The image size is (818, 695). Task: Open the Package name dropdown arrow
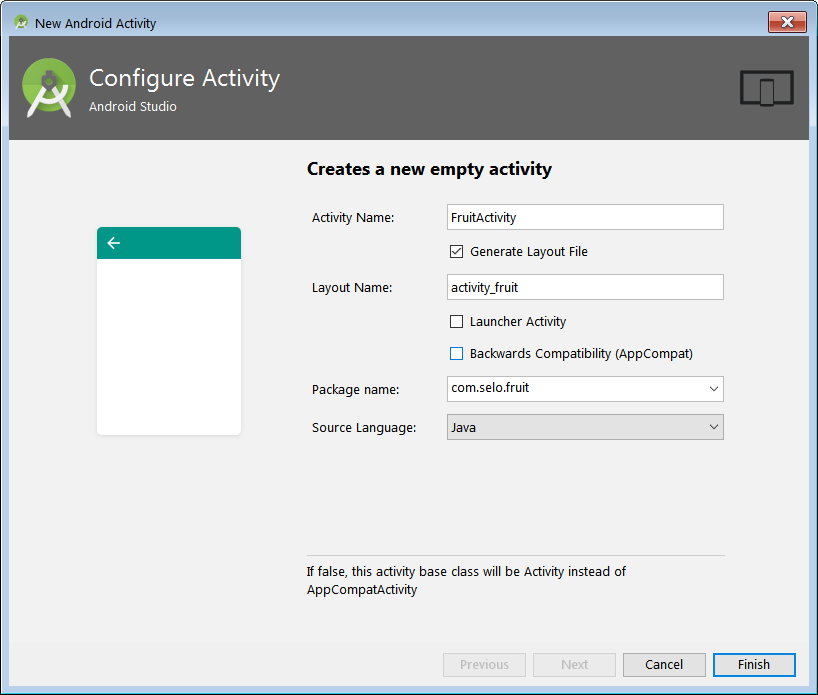pyautogui.click(x=714, y=389)
